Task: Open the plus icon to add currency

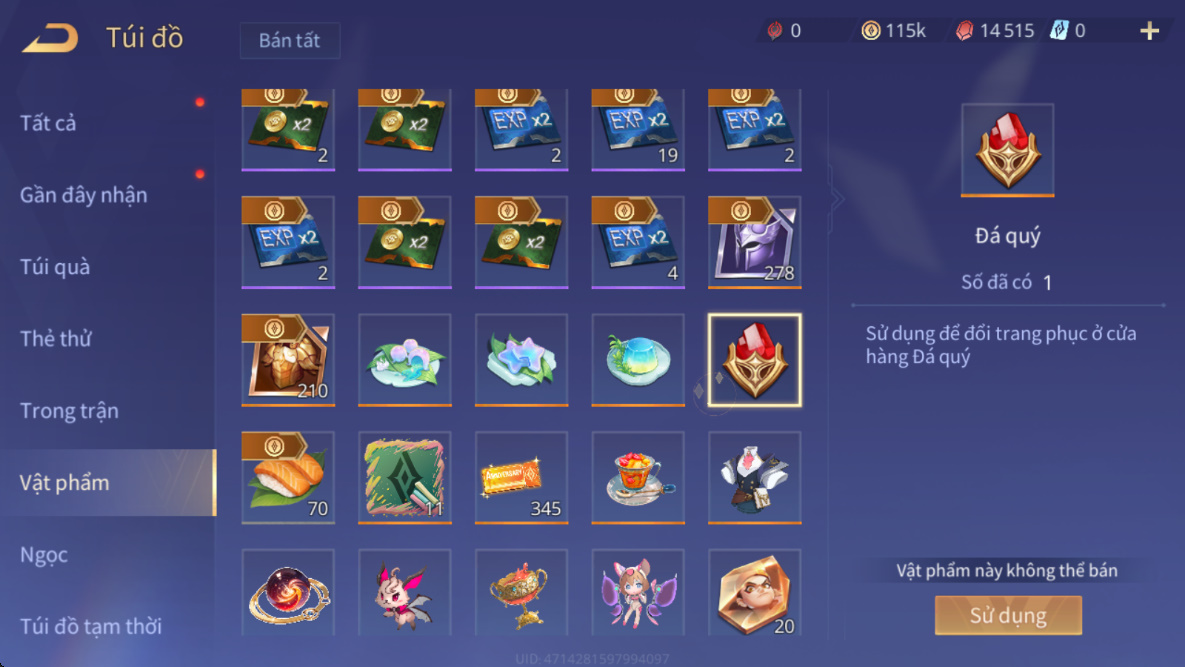Action: (x=1149, y=30)
